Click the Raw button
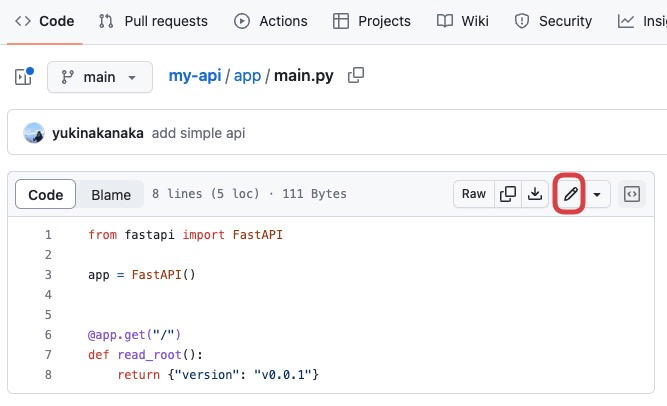This screenshot has height=406, width=667. click(x=473, y=194)
